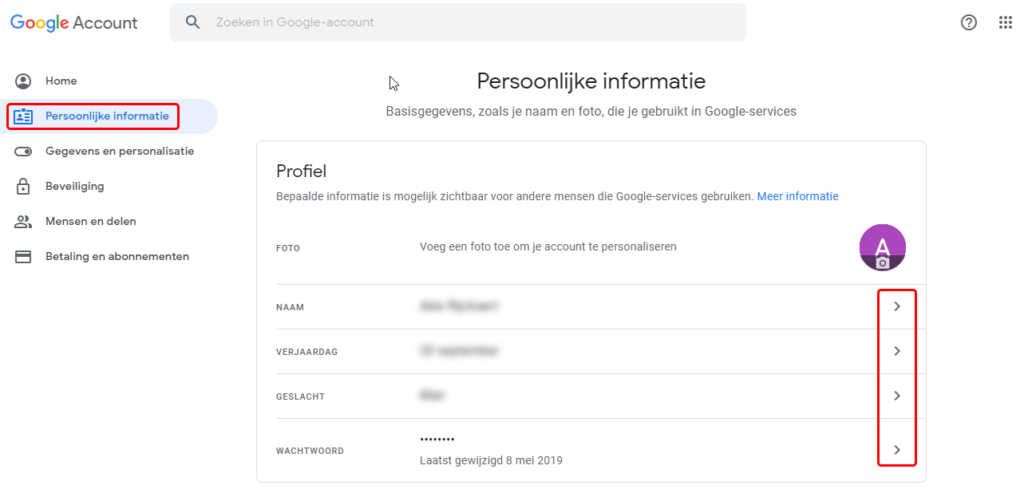Screen dimensions: 1024x489
Task: Open the help question mark icon
Action: click(968, 23)
